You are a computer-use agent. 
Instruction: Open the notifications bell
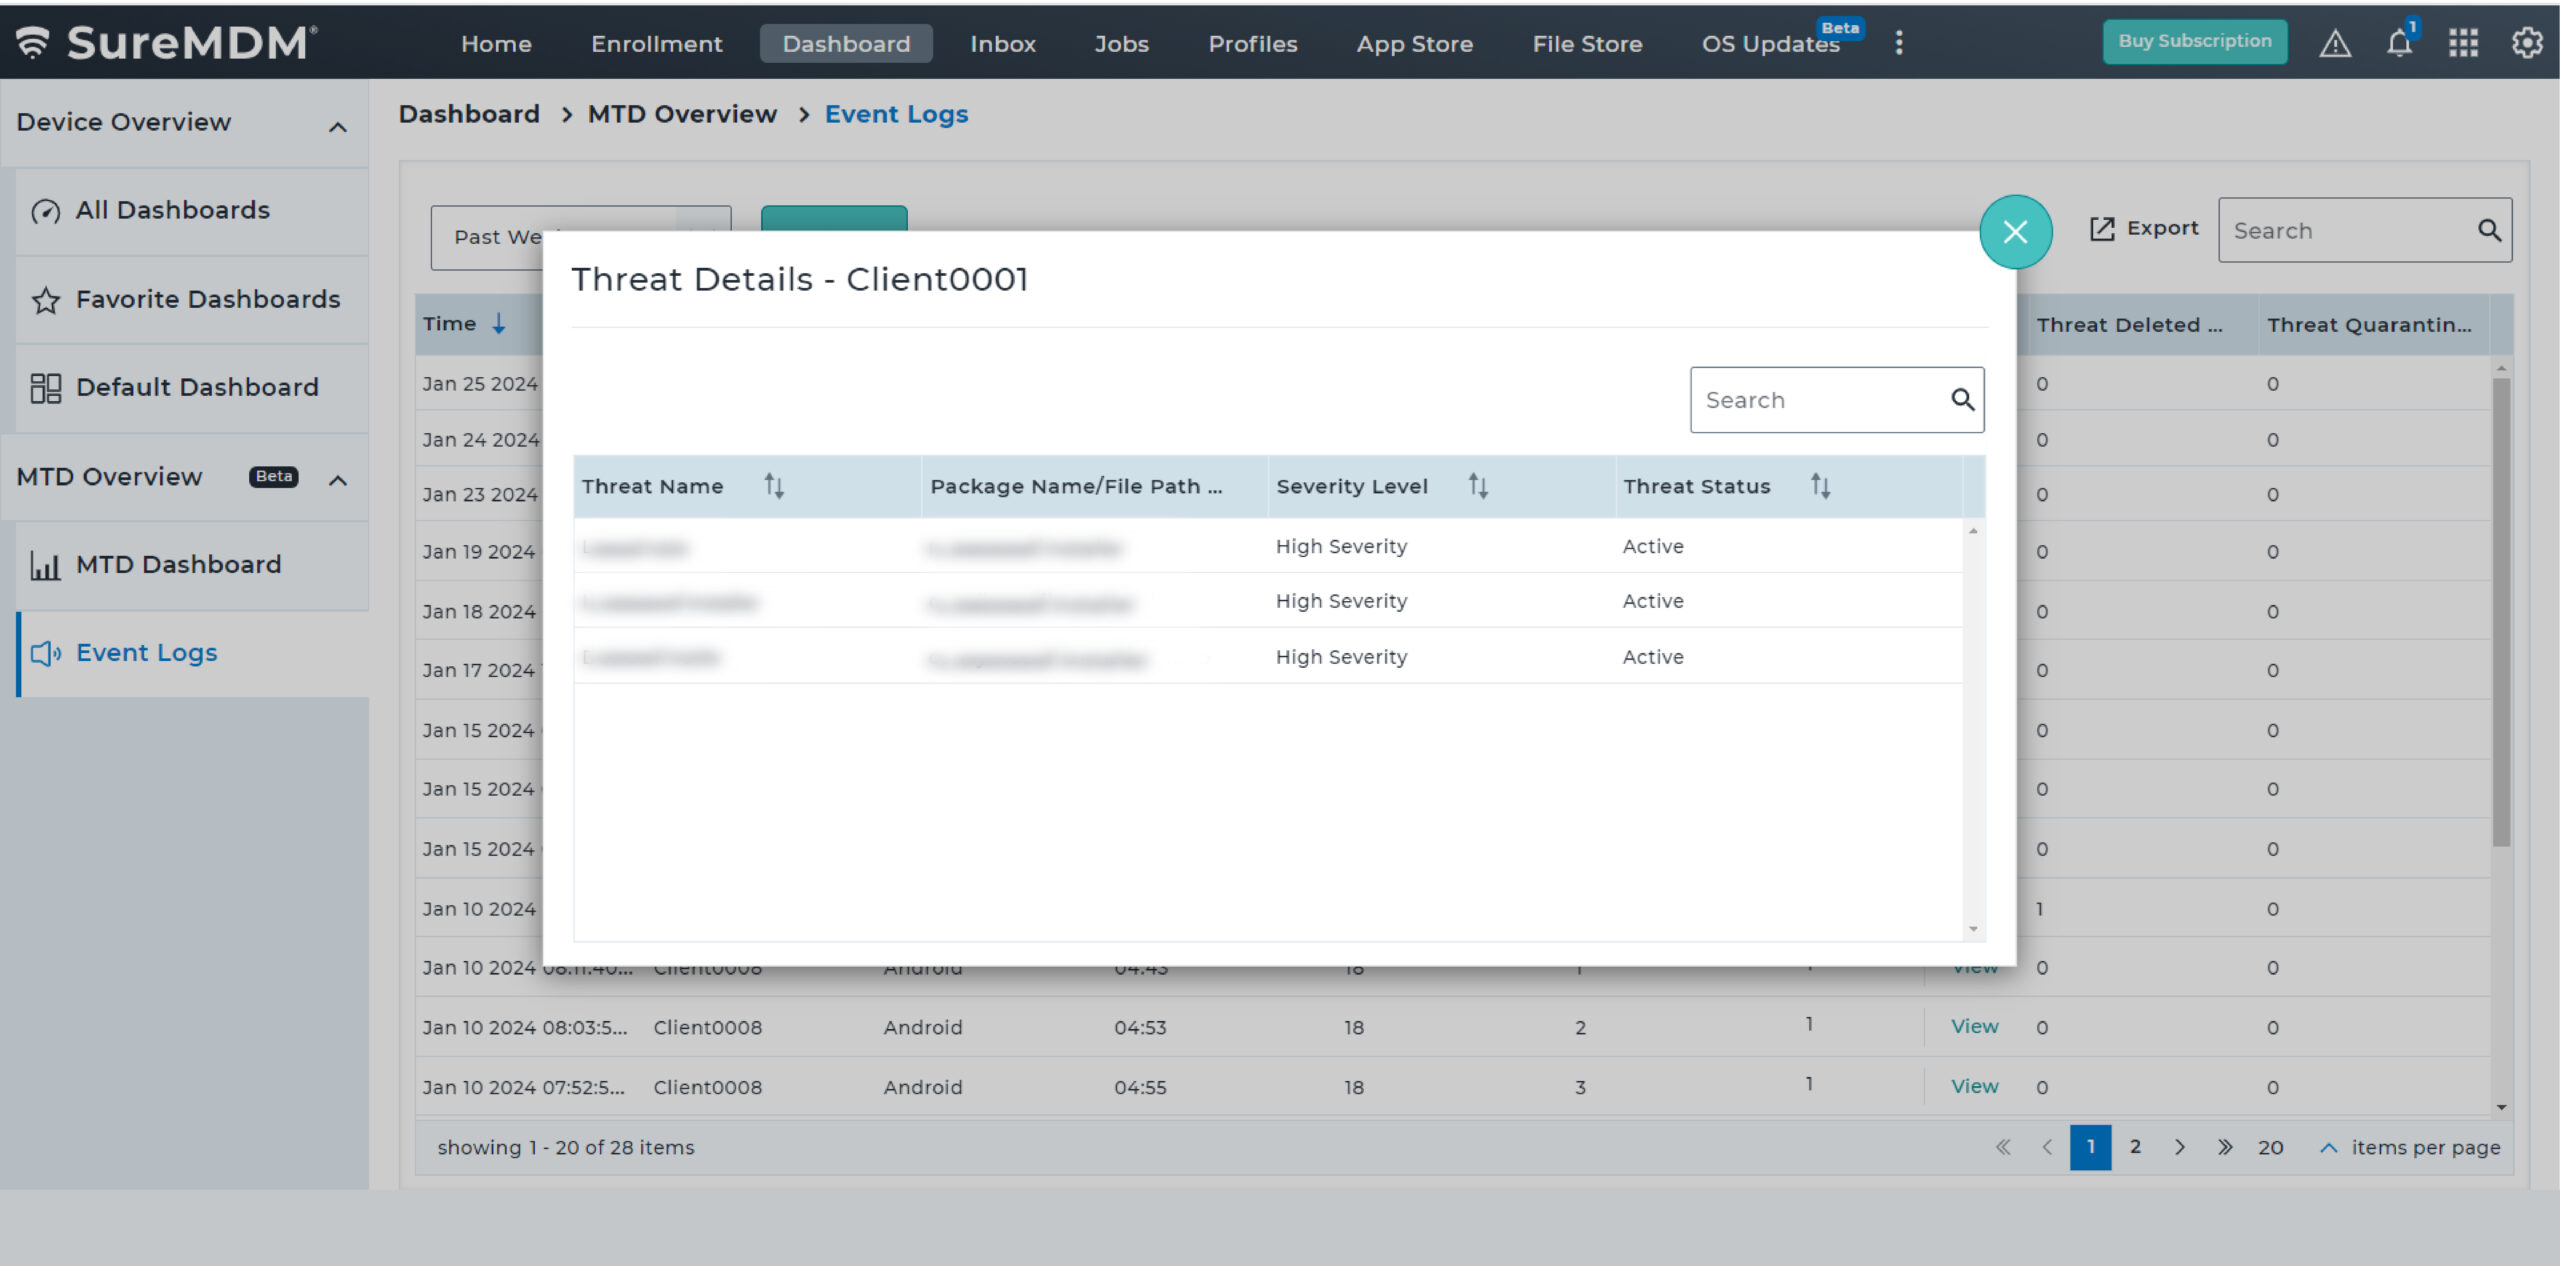coord(2399,43)
